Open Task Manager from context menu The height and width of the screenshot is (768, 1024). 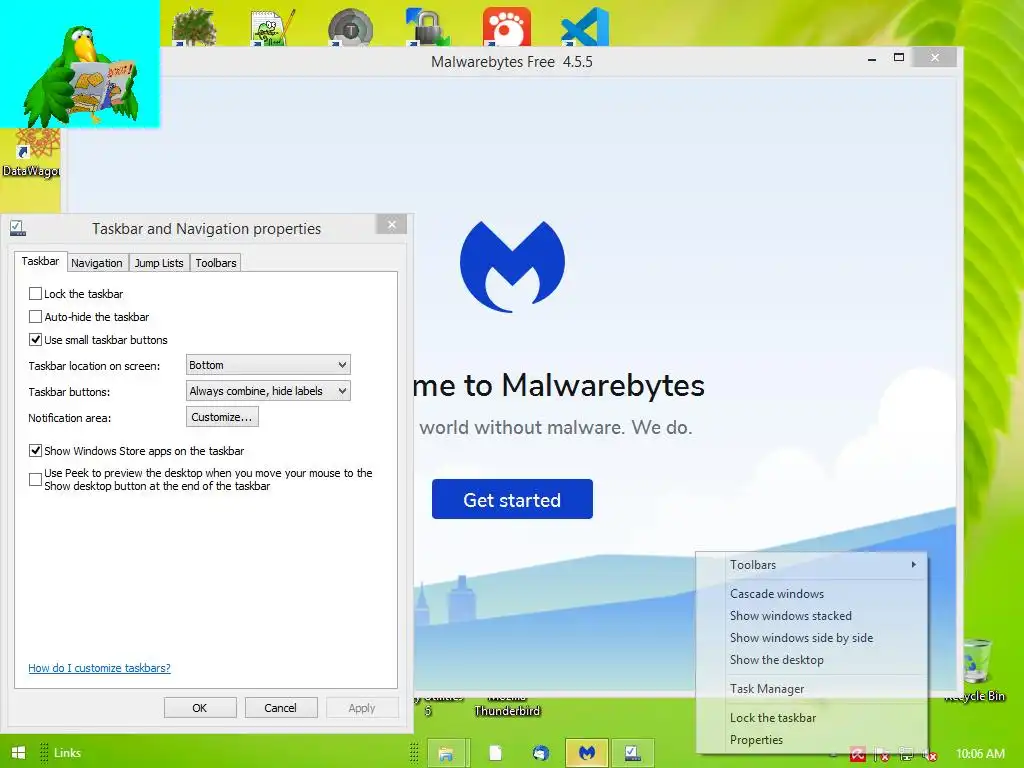tap(812, 689)
